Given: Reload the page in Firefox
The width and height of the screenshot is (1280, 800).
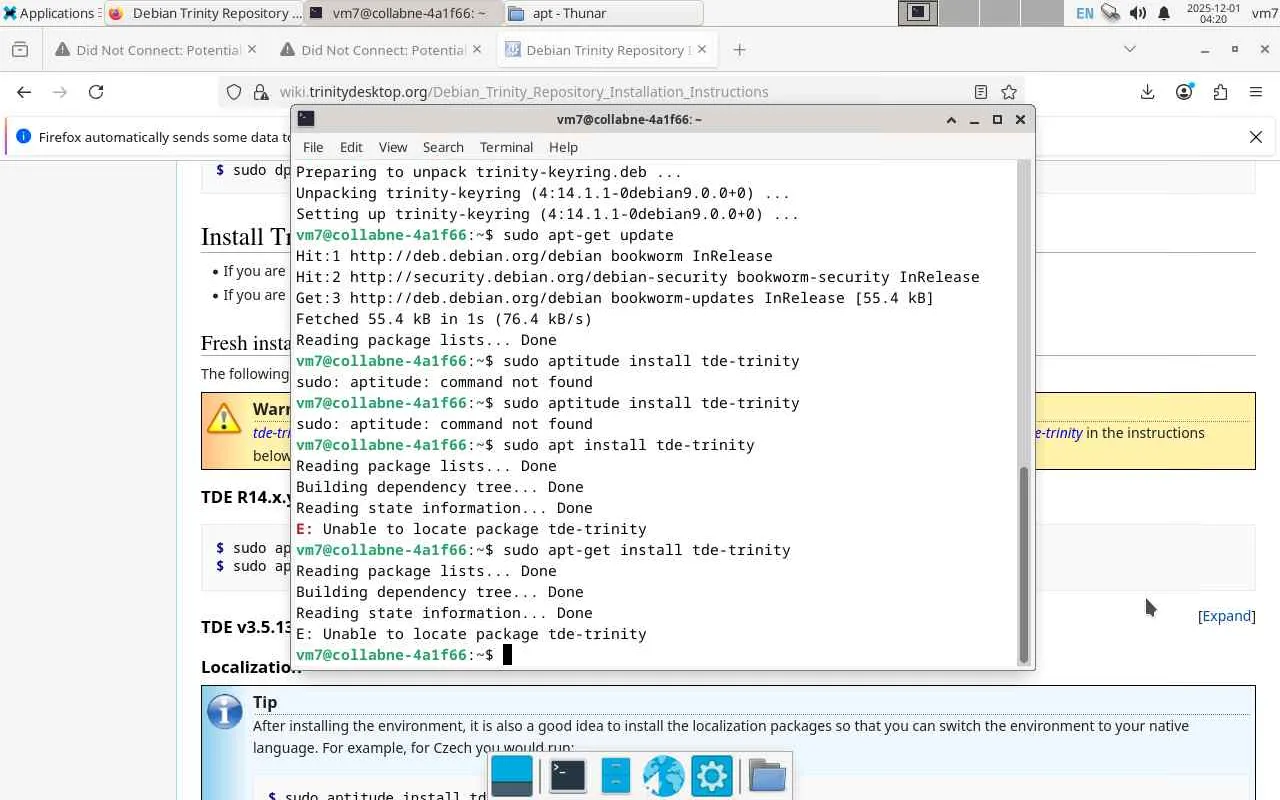Looking at the screenshot, I should coord(96,92).
